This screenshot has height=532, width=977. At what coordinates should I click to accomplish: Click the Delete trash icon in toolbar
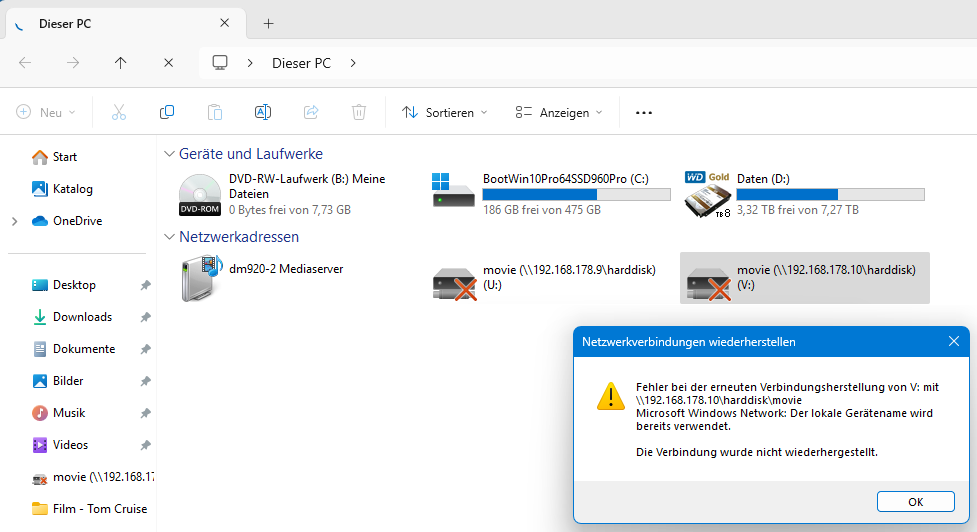point(359,113)
